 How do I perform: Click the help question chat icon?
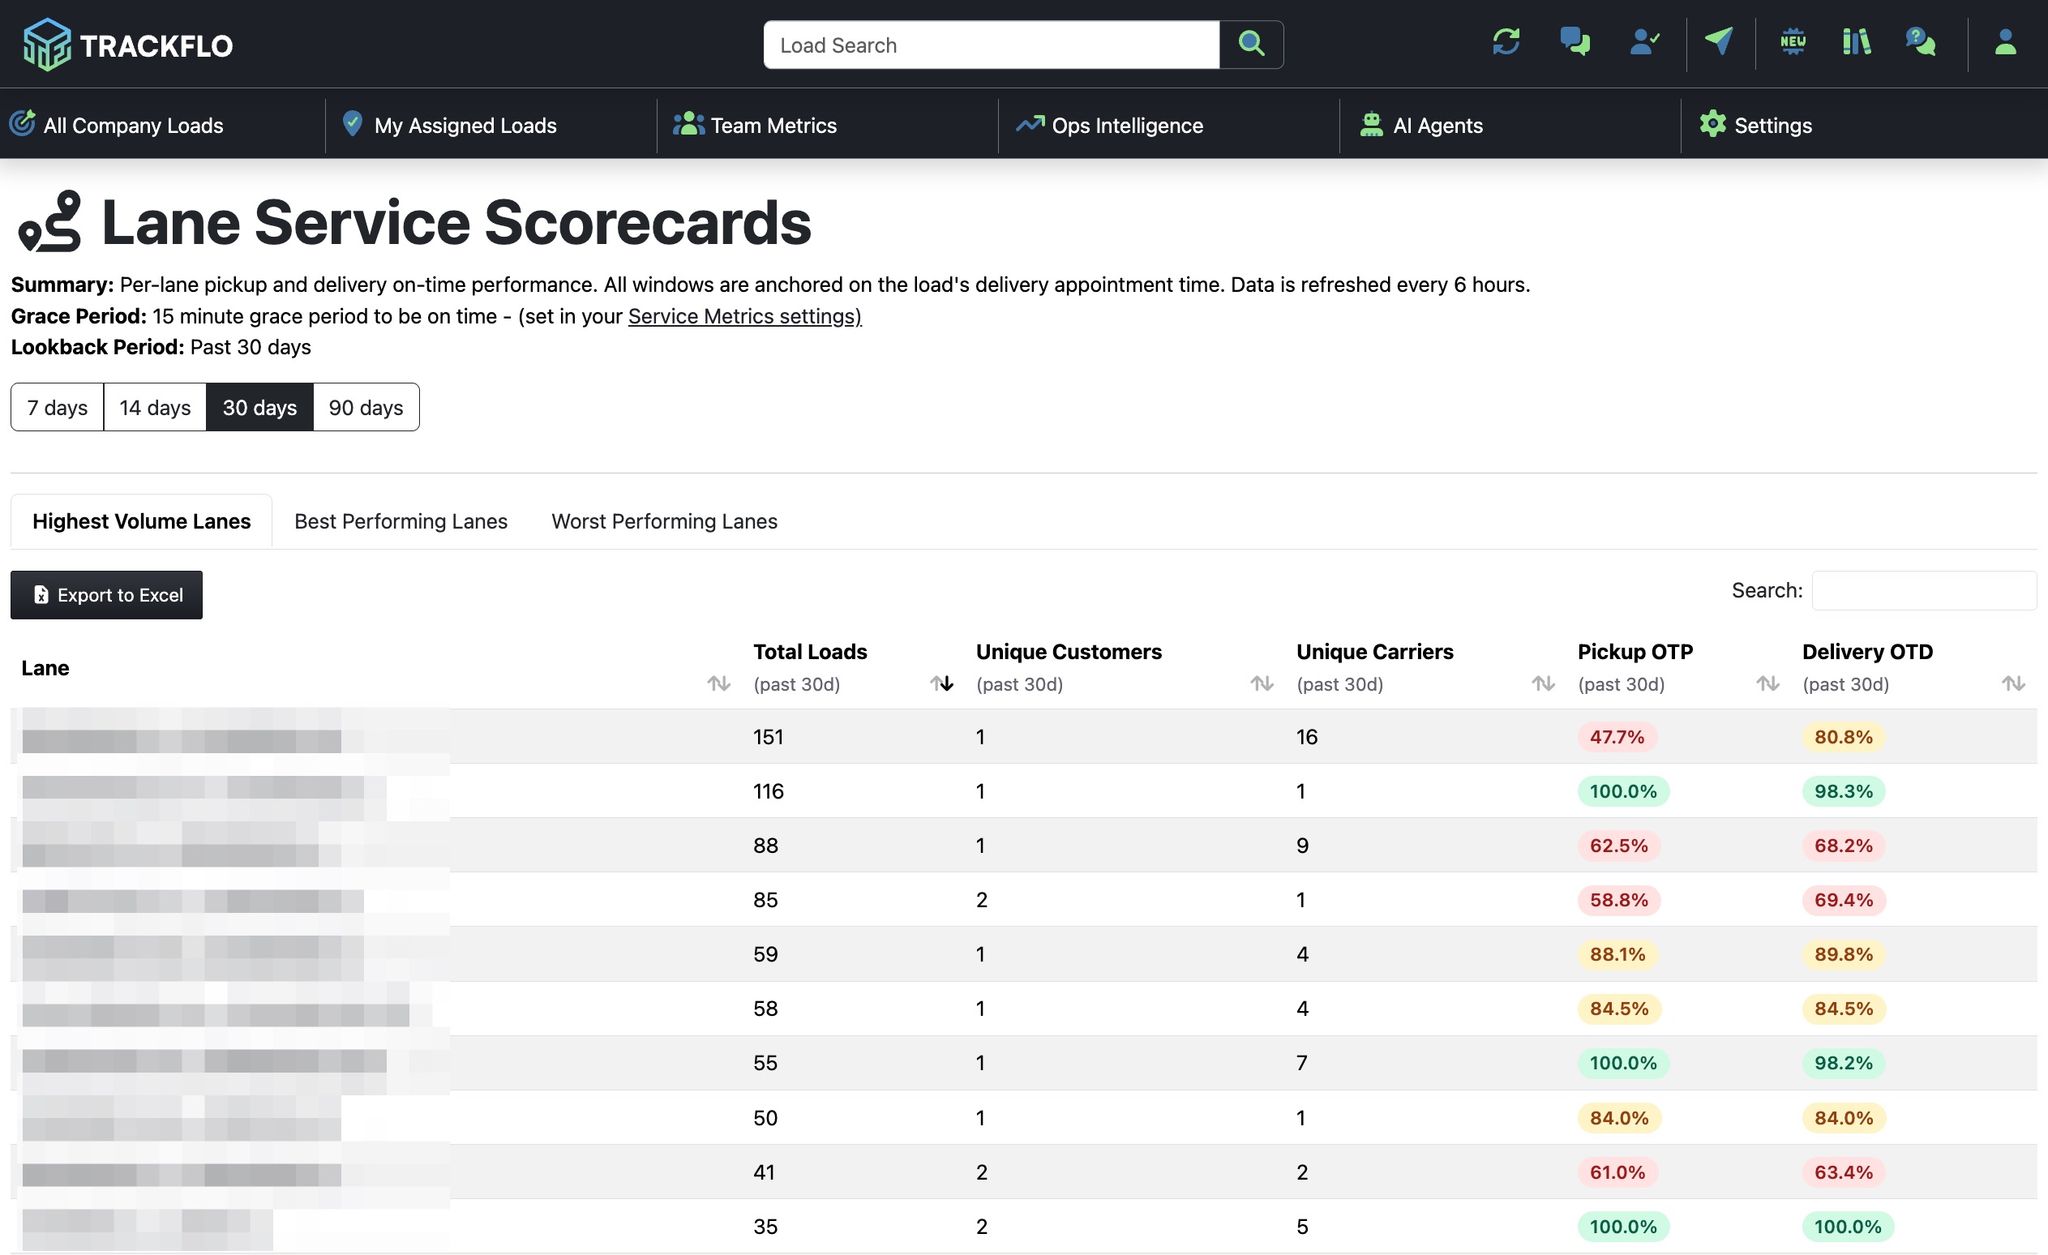coord(1920,41)
